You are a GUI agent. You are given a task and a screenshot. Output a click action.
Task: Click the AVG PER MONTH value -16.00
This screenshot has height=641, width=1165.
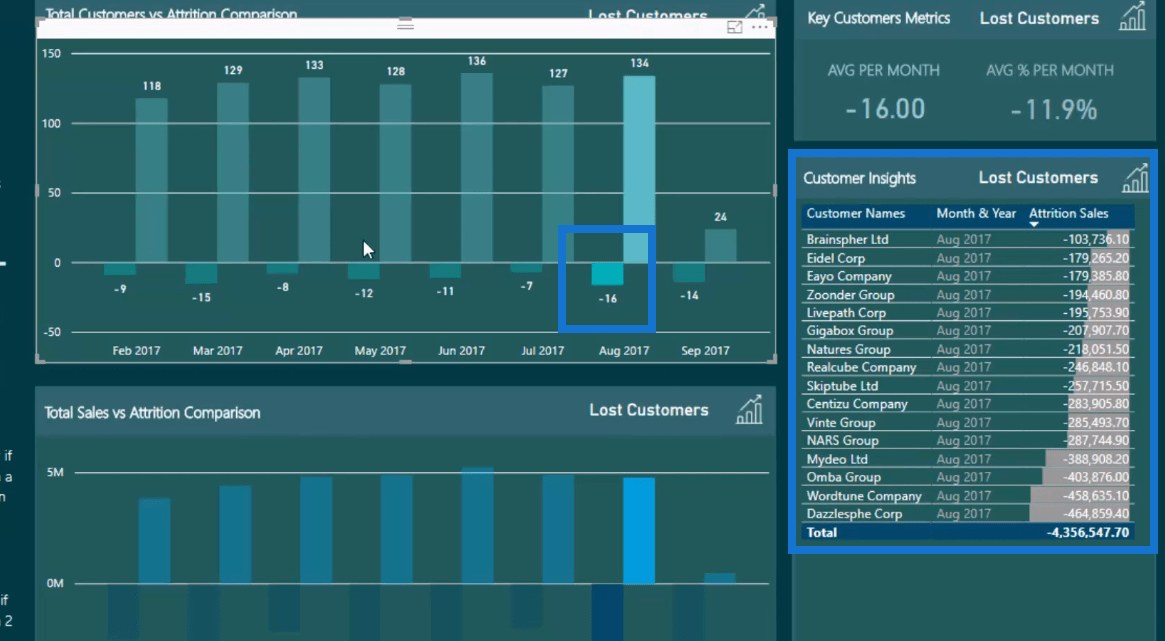coord(885,110)
